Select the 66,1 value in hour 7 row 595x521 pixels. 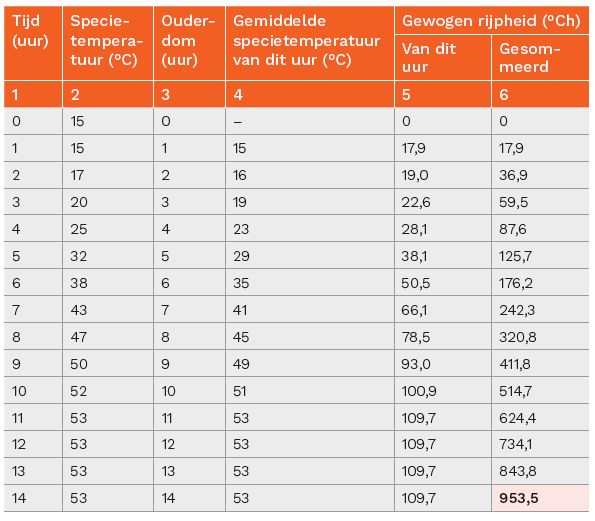tap(443, 310)
